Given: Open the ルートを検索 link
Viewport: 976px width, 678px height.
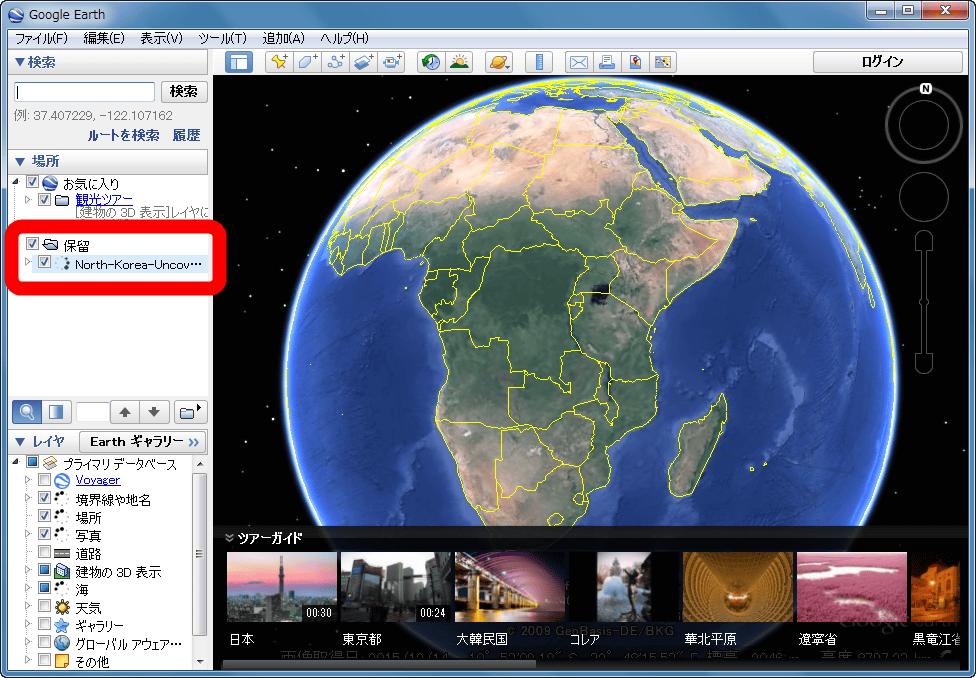Looking at the screenshot, I should coord(123,135).
